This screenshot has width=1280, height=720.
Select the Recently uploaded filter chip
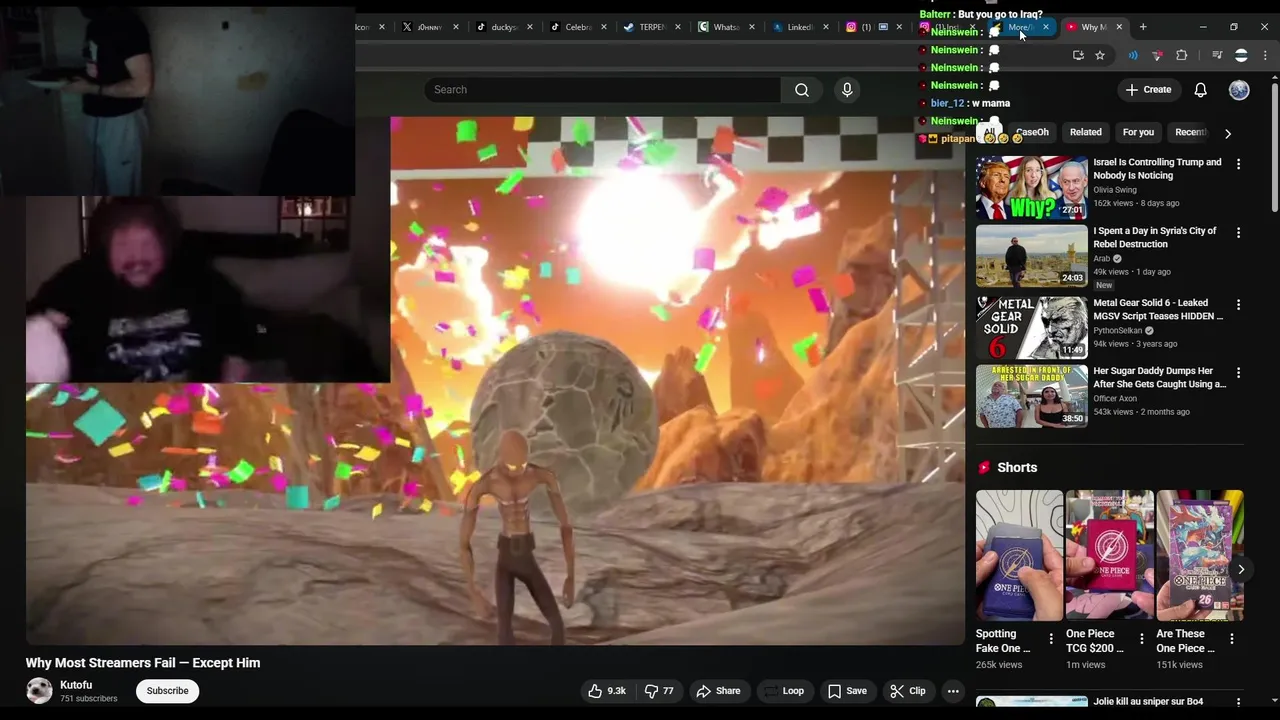click(1190, 132)
